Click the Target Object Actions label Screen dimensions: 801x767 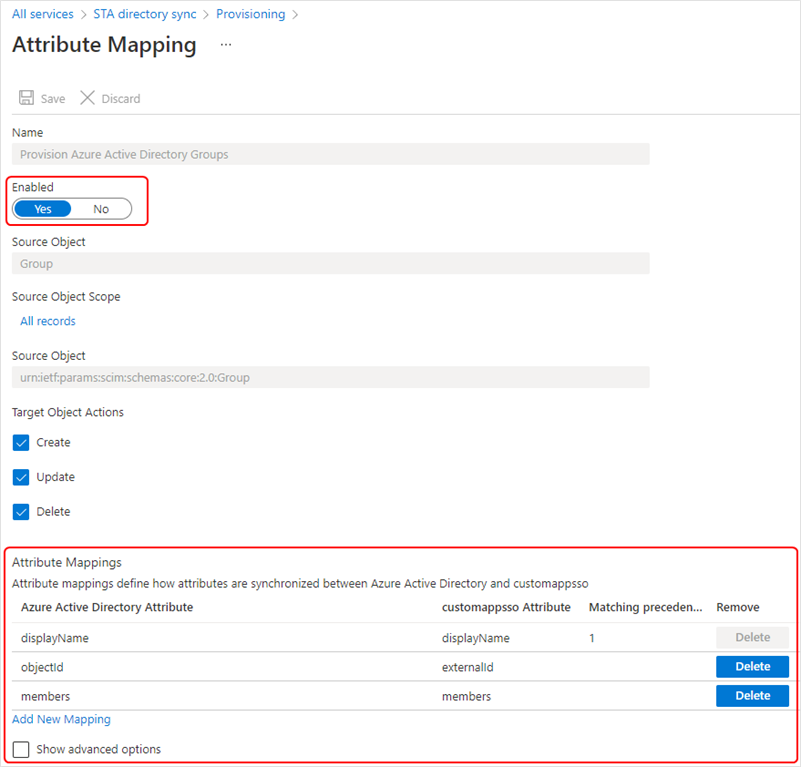68,412
